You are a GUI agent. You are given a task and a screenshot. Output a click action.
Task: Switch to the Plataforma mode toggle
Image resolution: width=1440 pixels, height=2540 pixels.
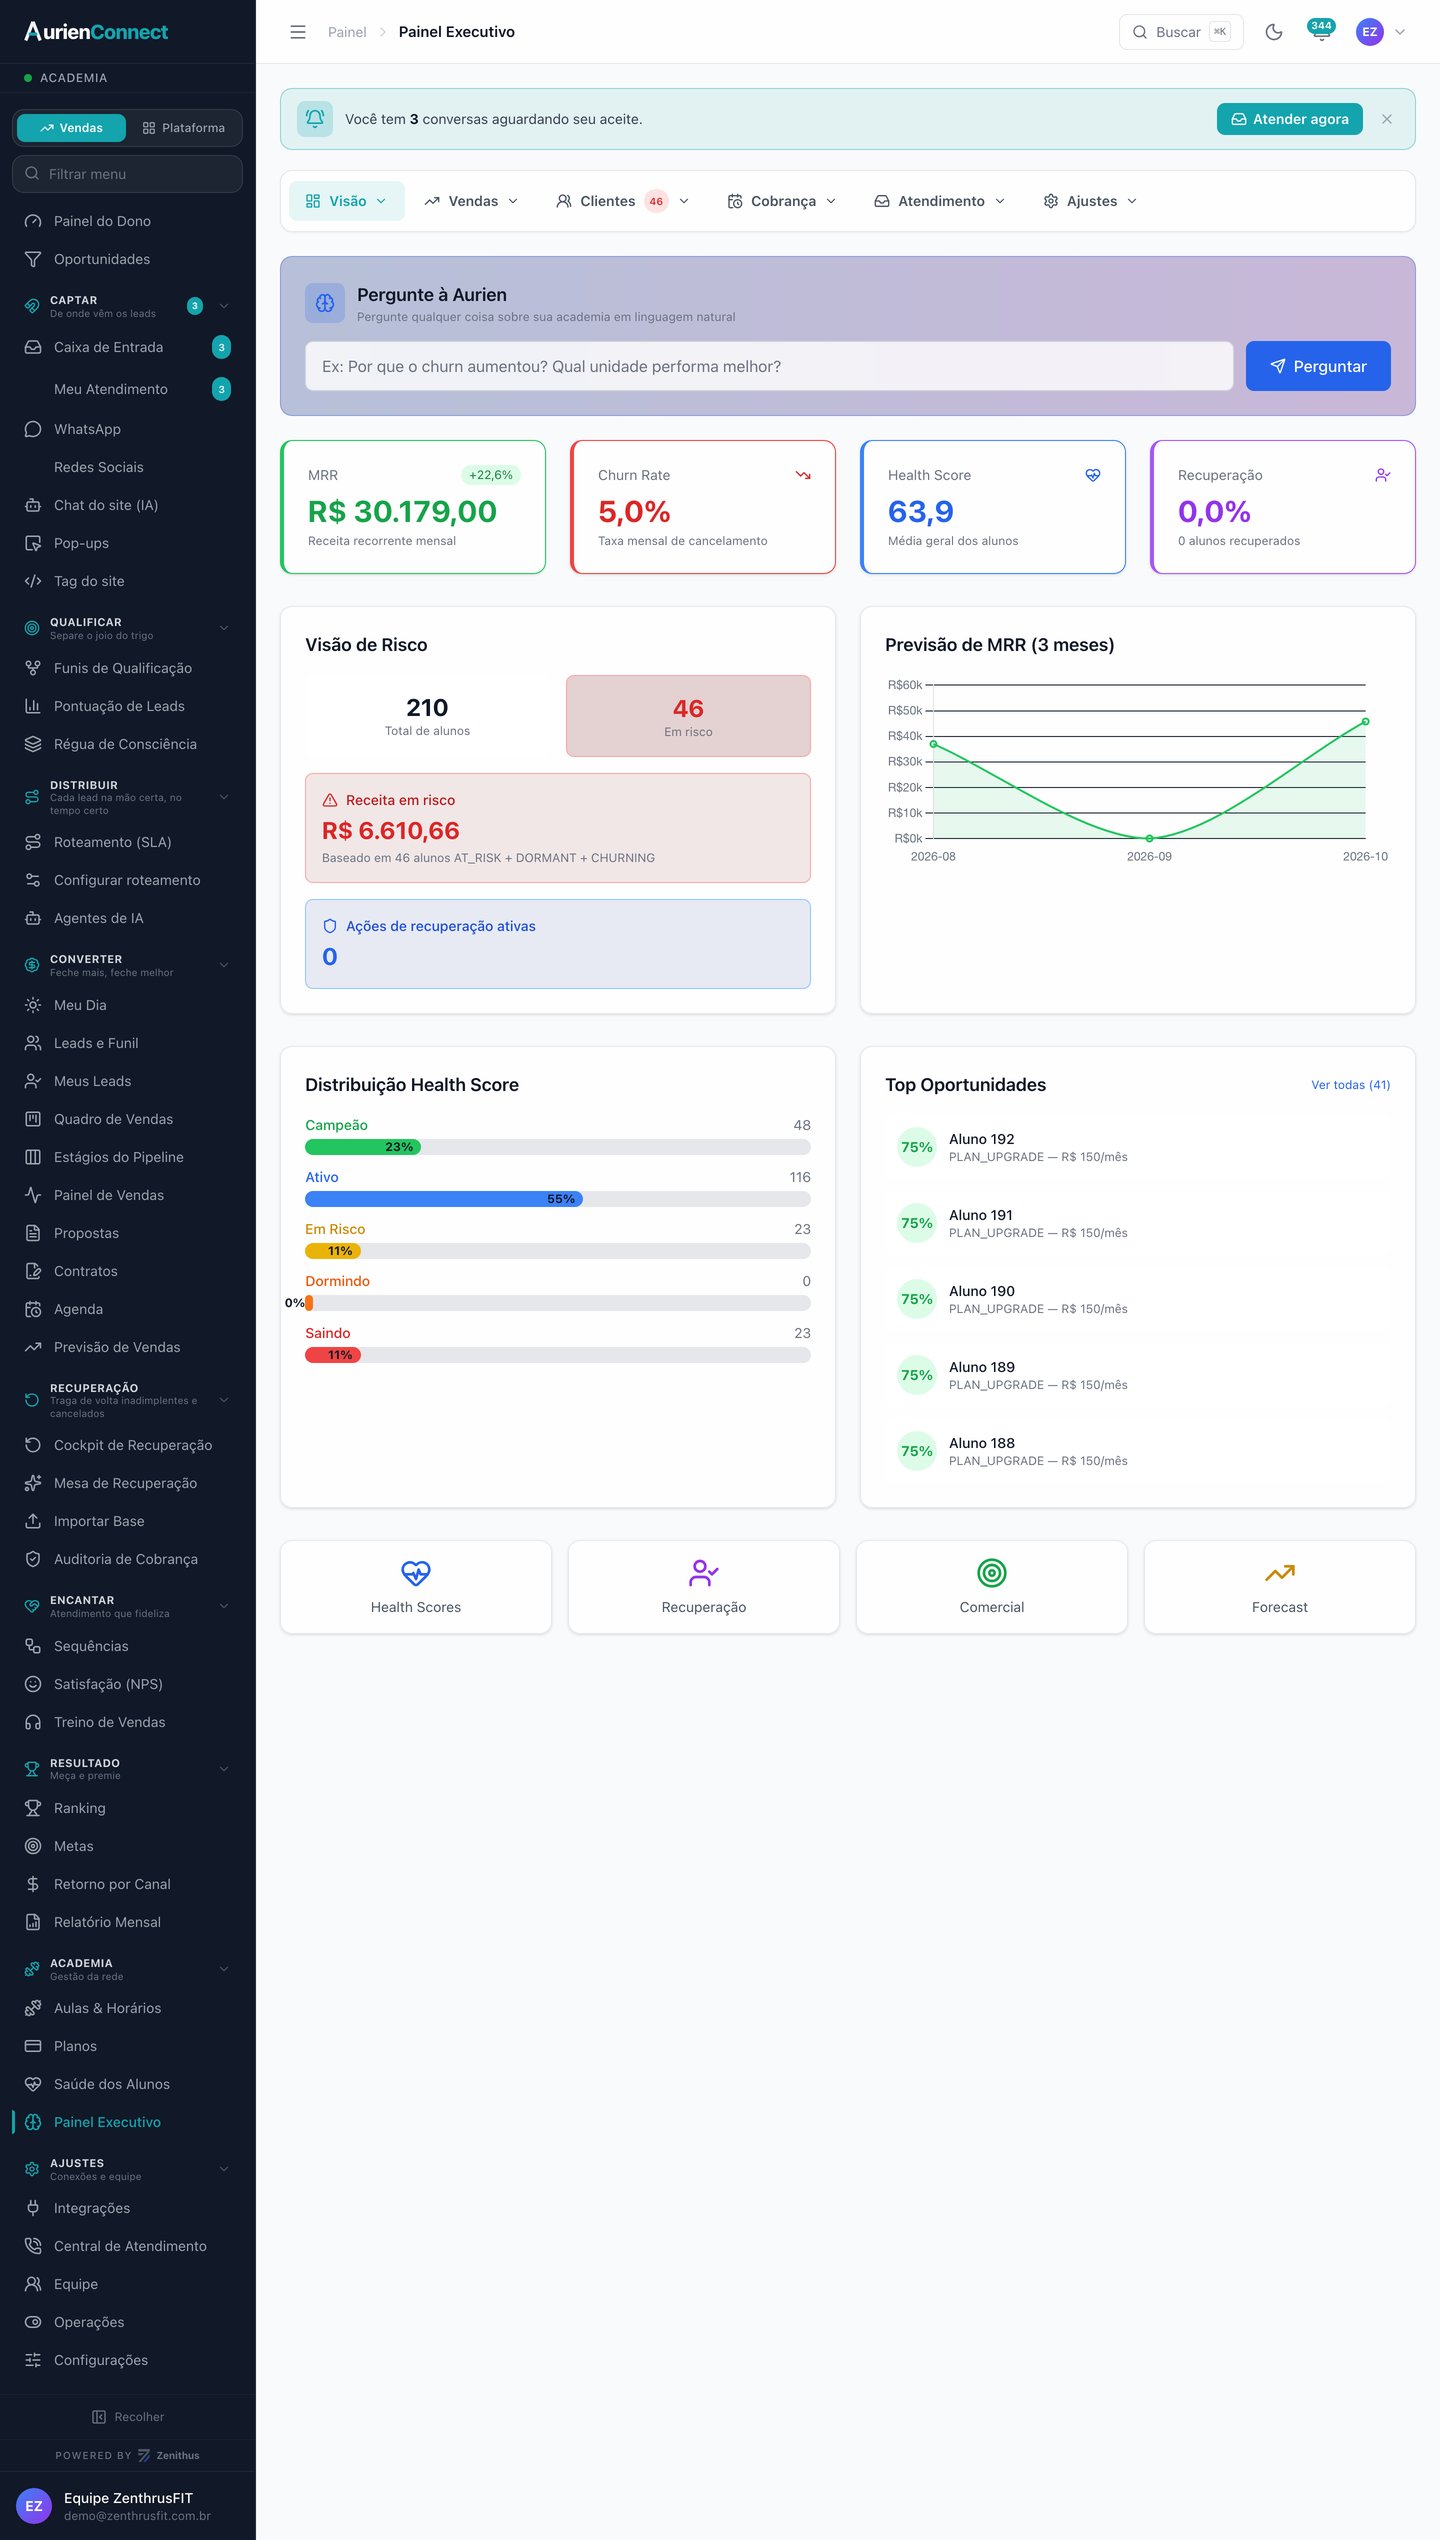[x=184, y=128]
